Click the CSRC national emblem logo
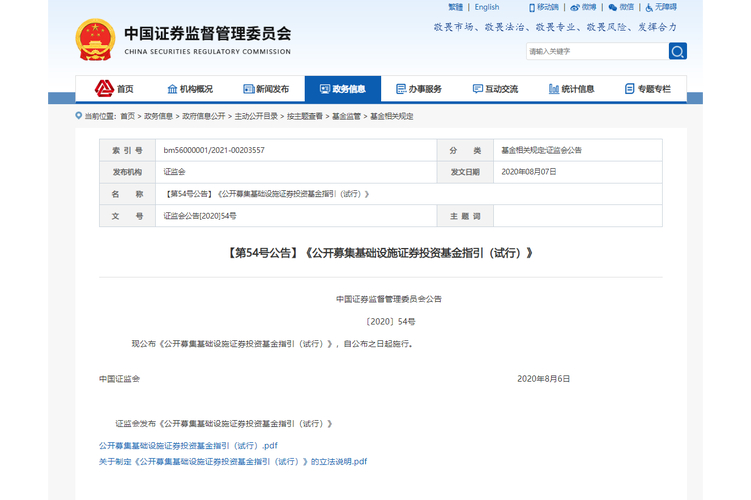Screen dimensions: 751x500 95,40
